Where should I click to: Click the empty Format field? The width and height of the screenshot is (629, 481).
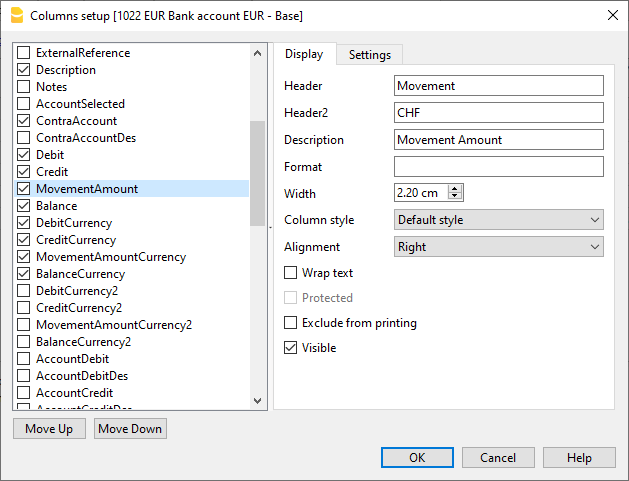tap(499, 166)
